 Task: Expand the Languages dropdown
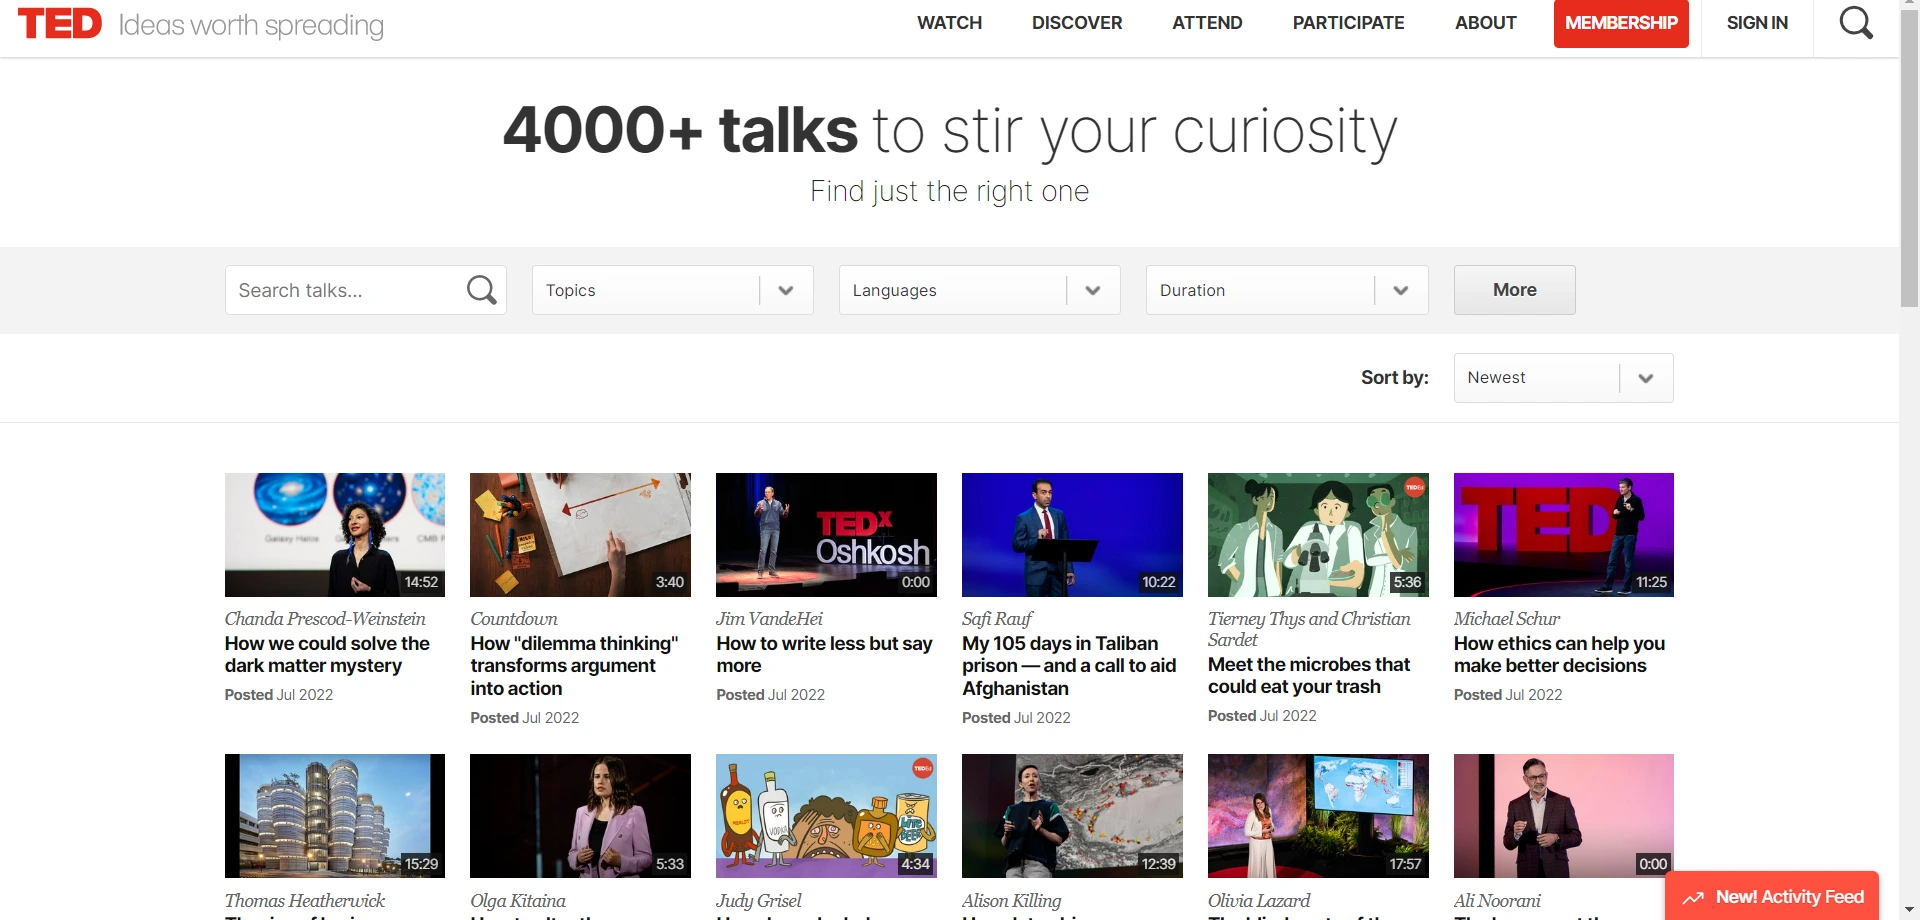(x=979, y=290)
